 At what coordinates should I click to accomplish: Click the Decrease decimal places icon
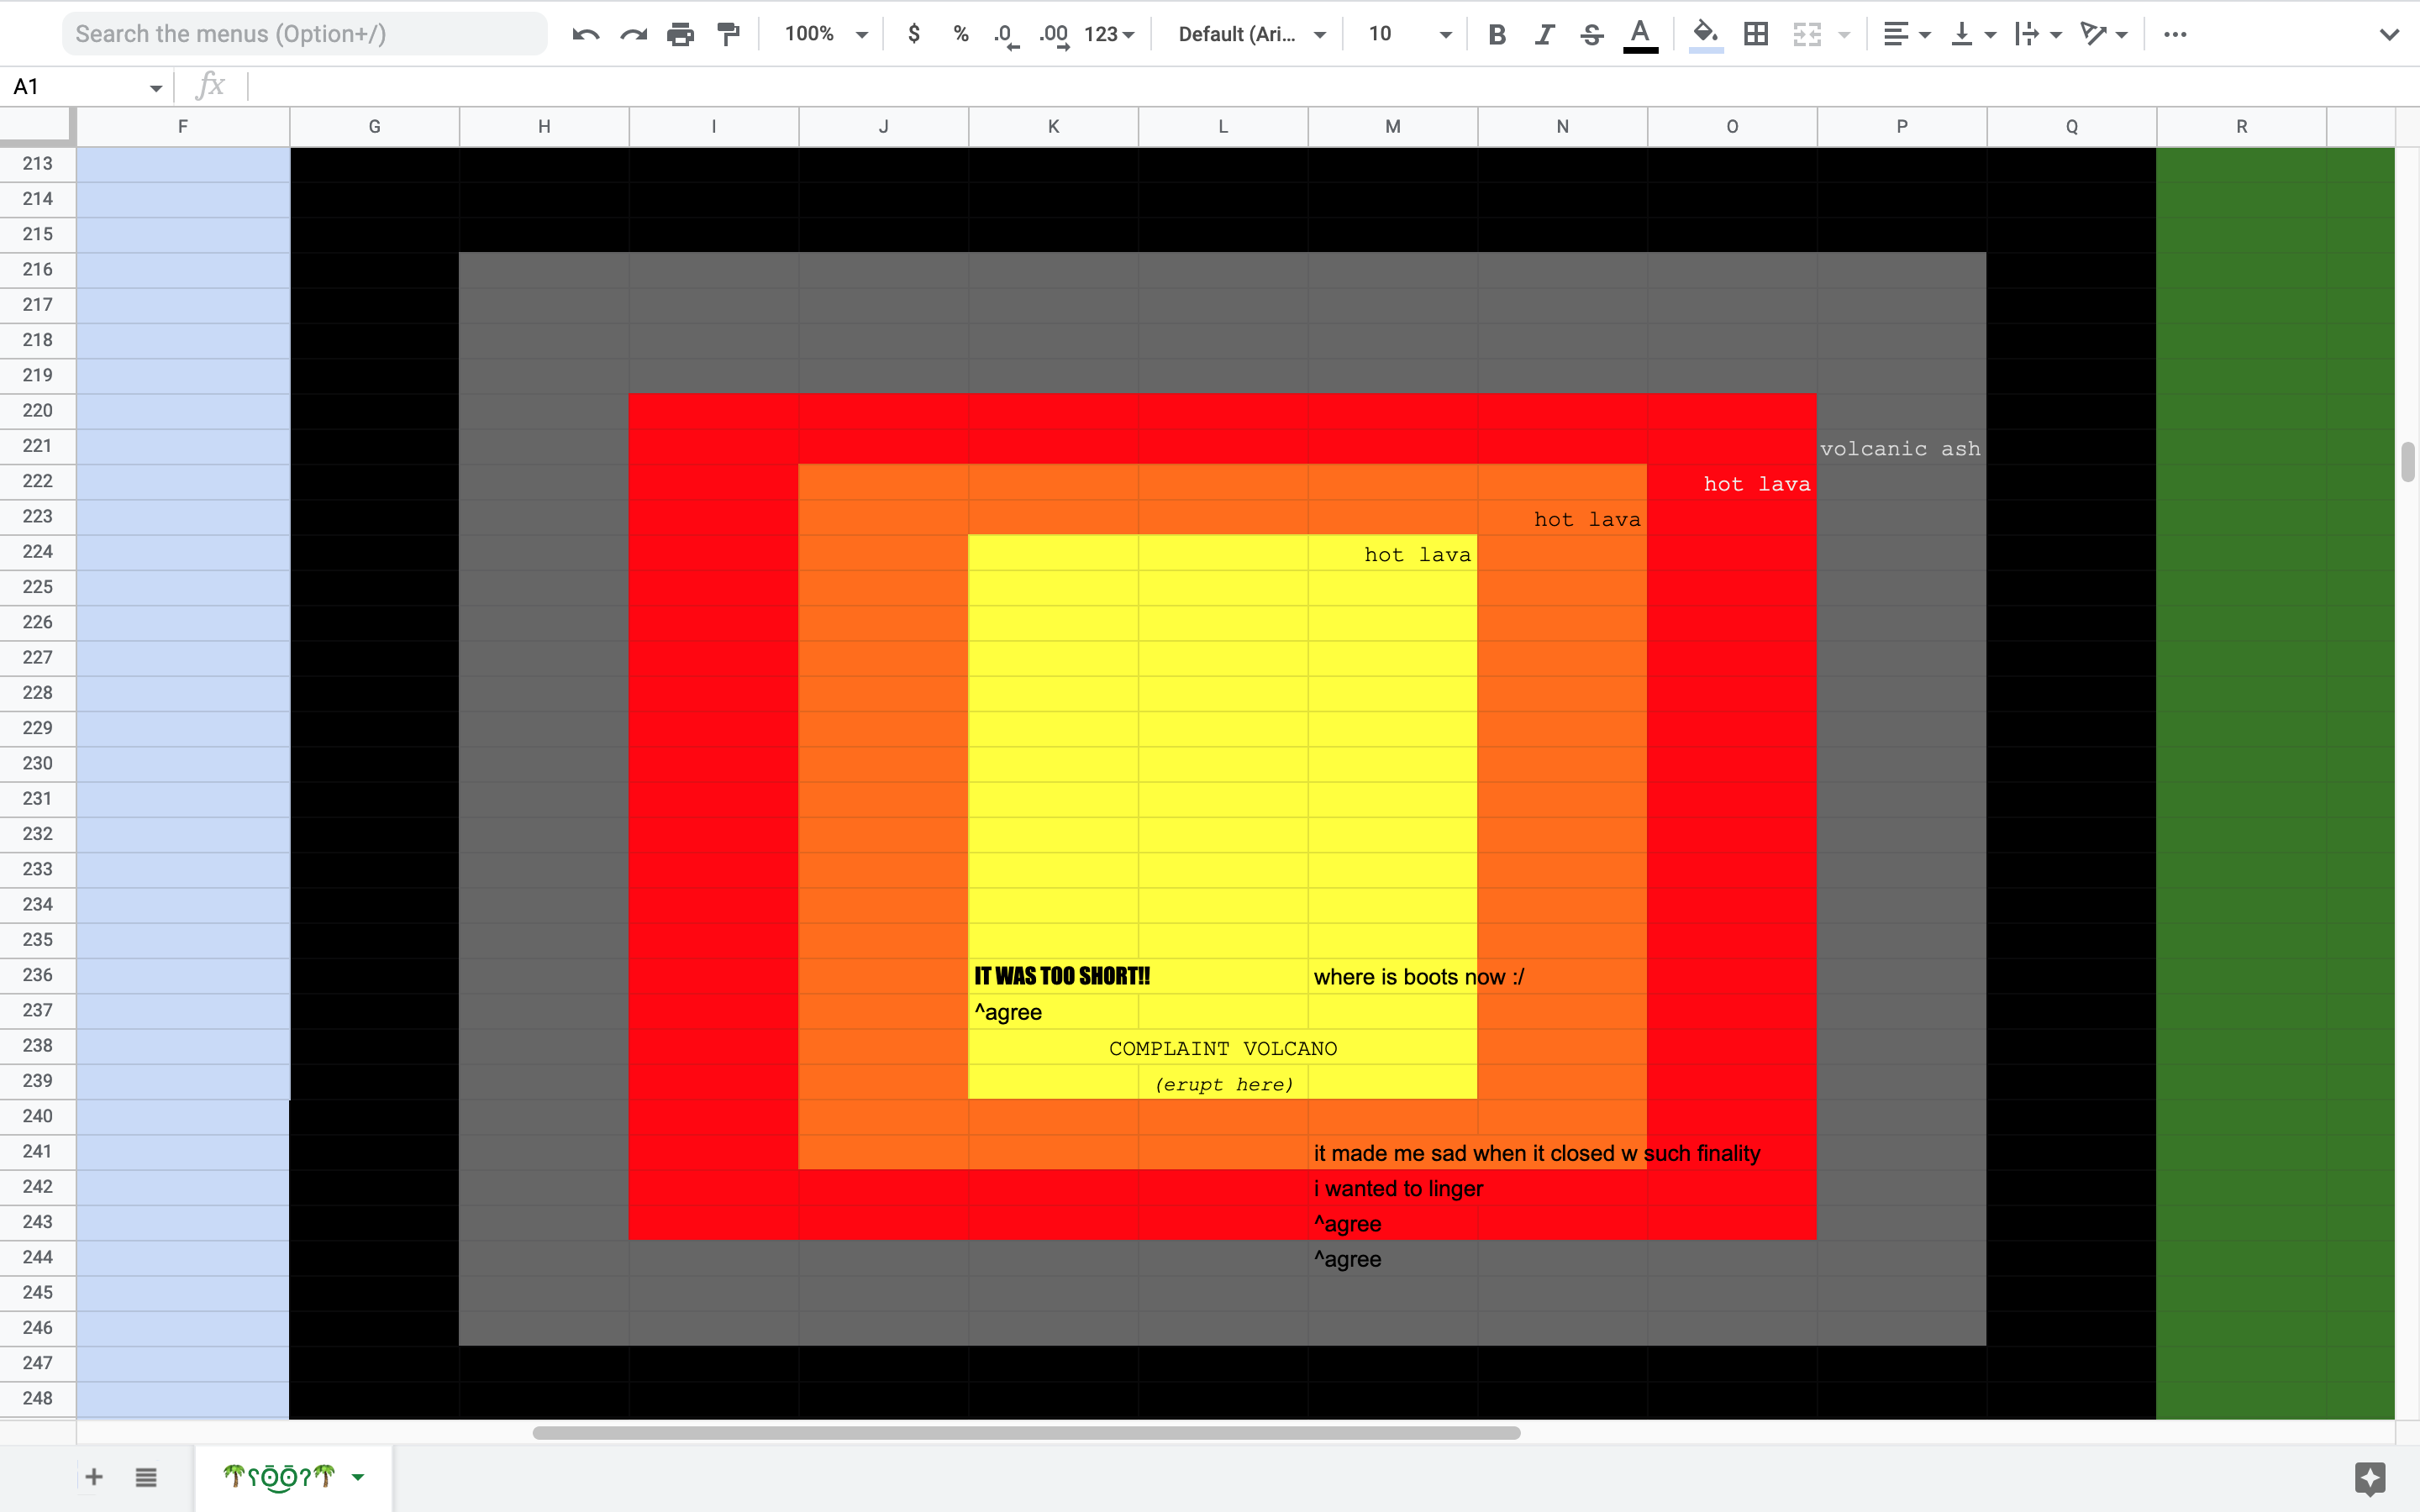point(1005,35)
